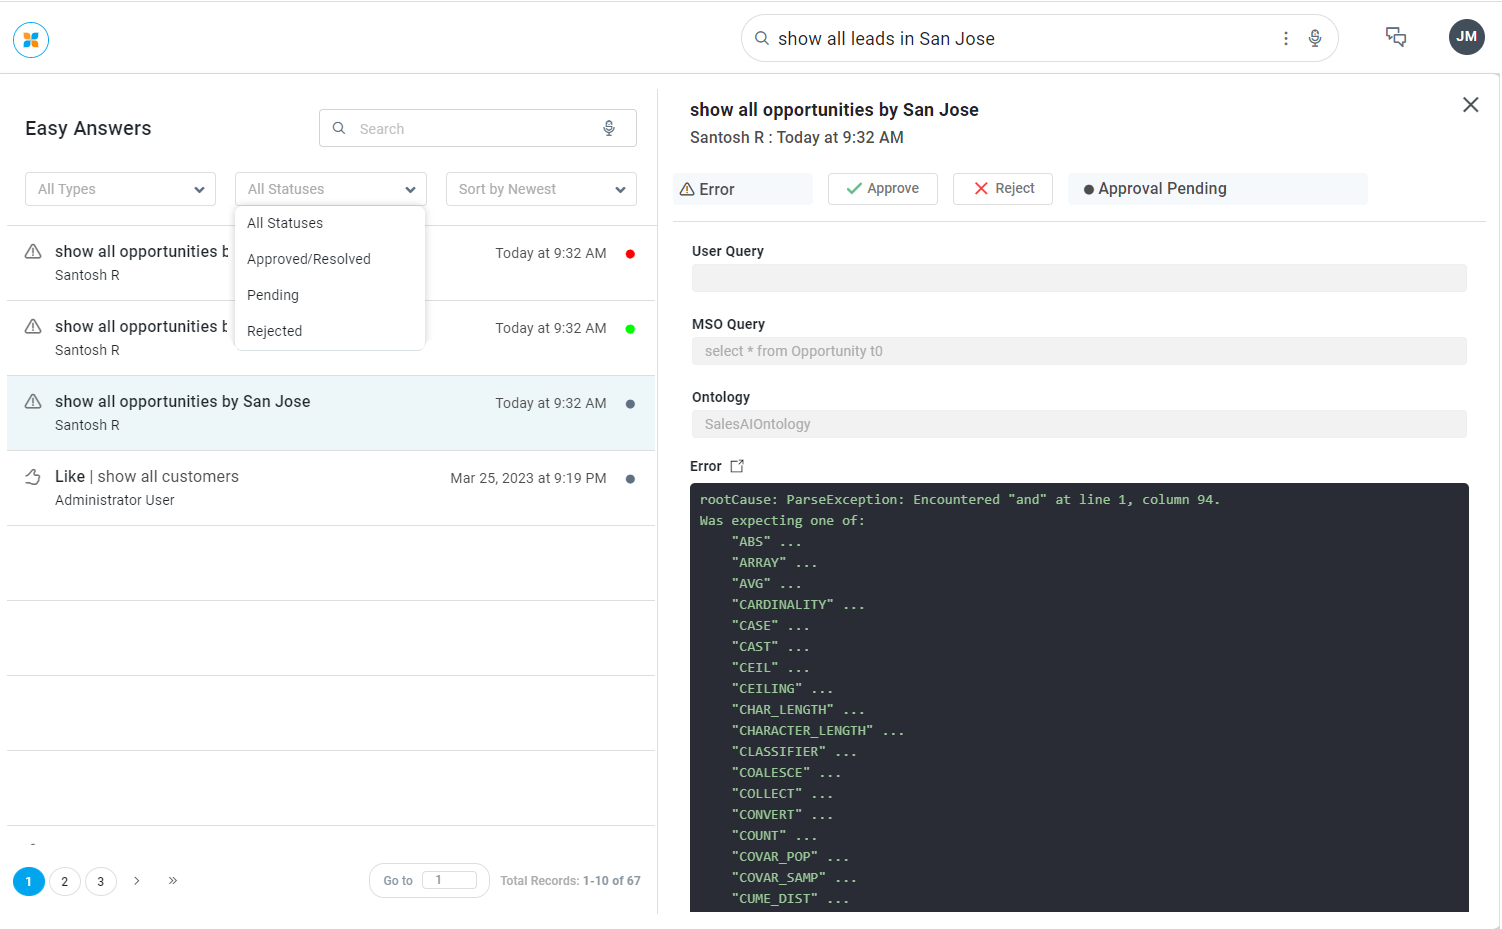Choose Pending from the status list

click(x=273, y=295)
